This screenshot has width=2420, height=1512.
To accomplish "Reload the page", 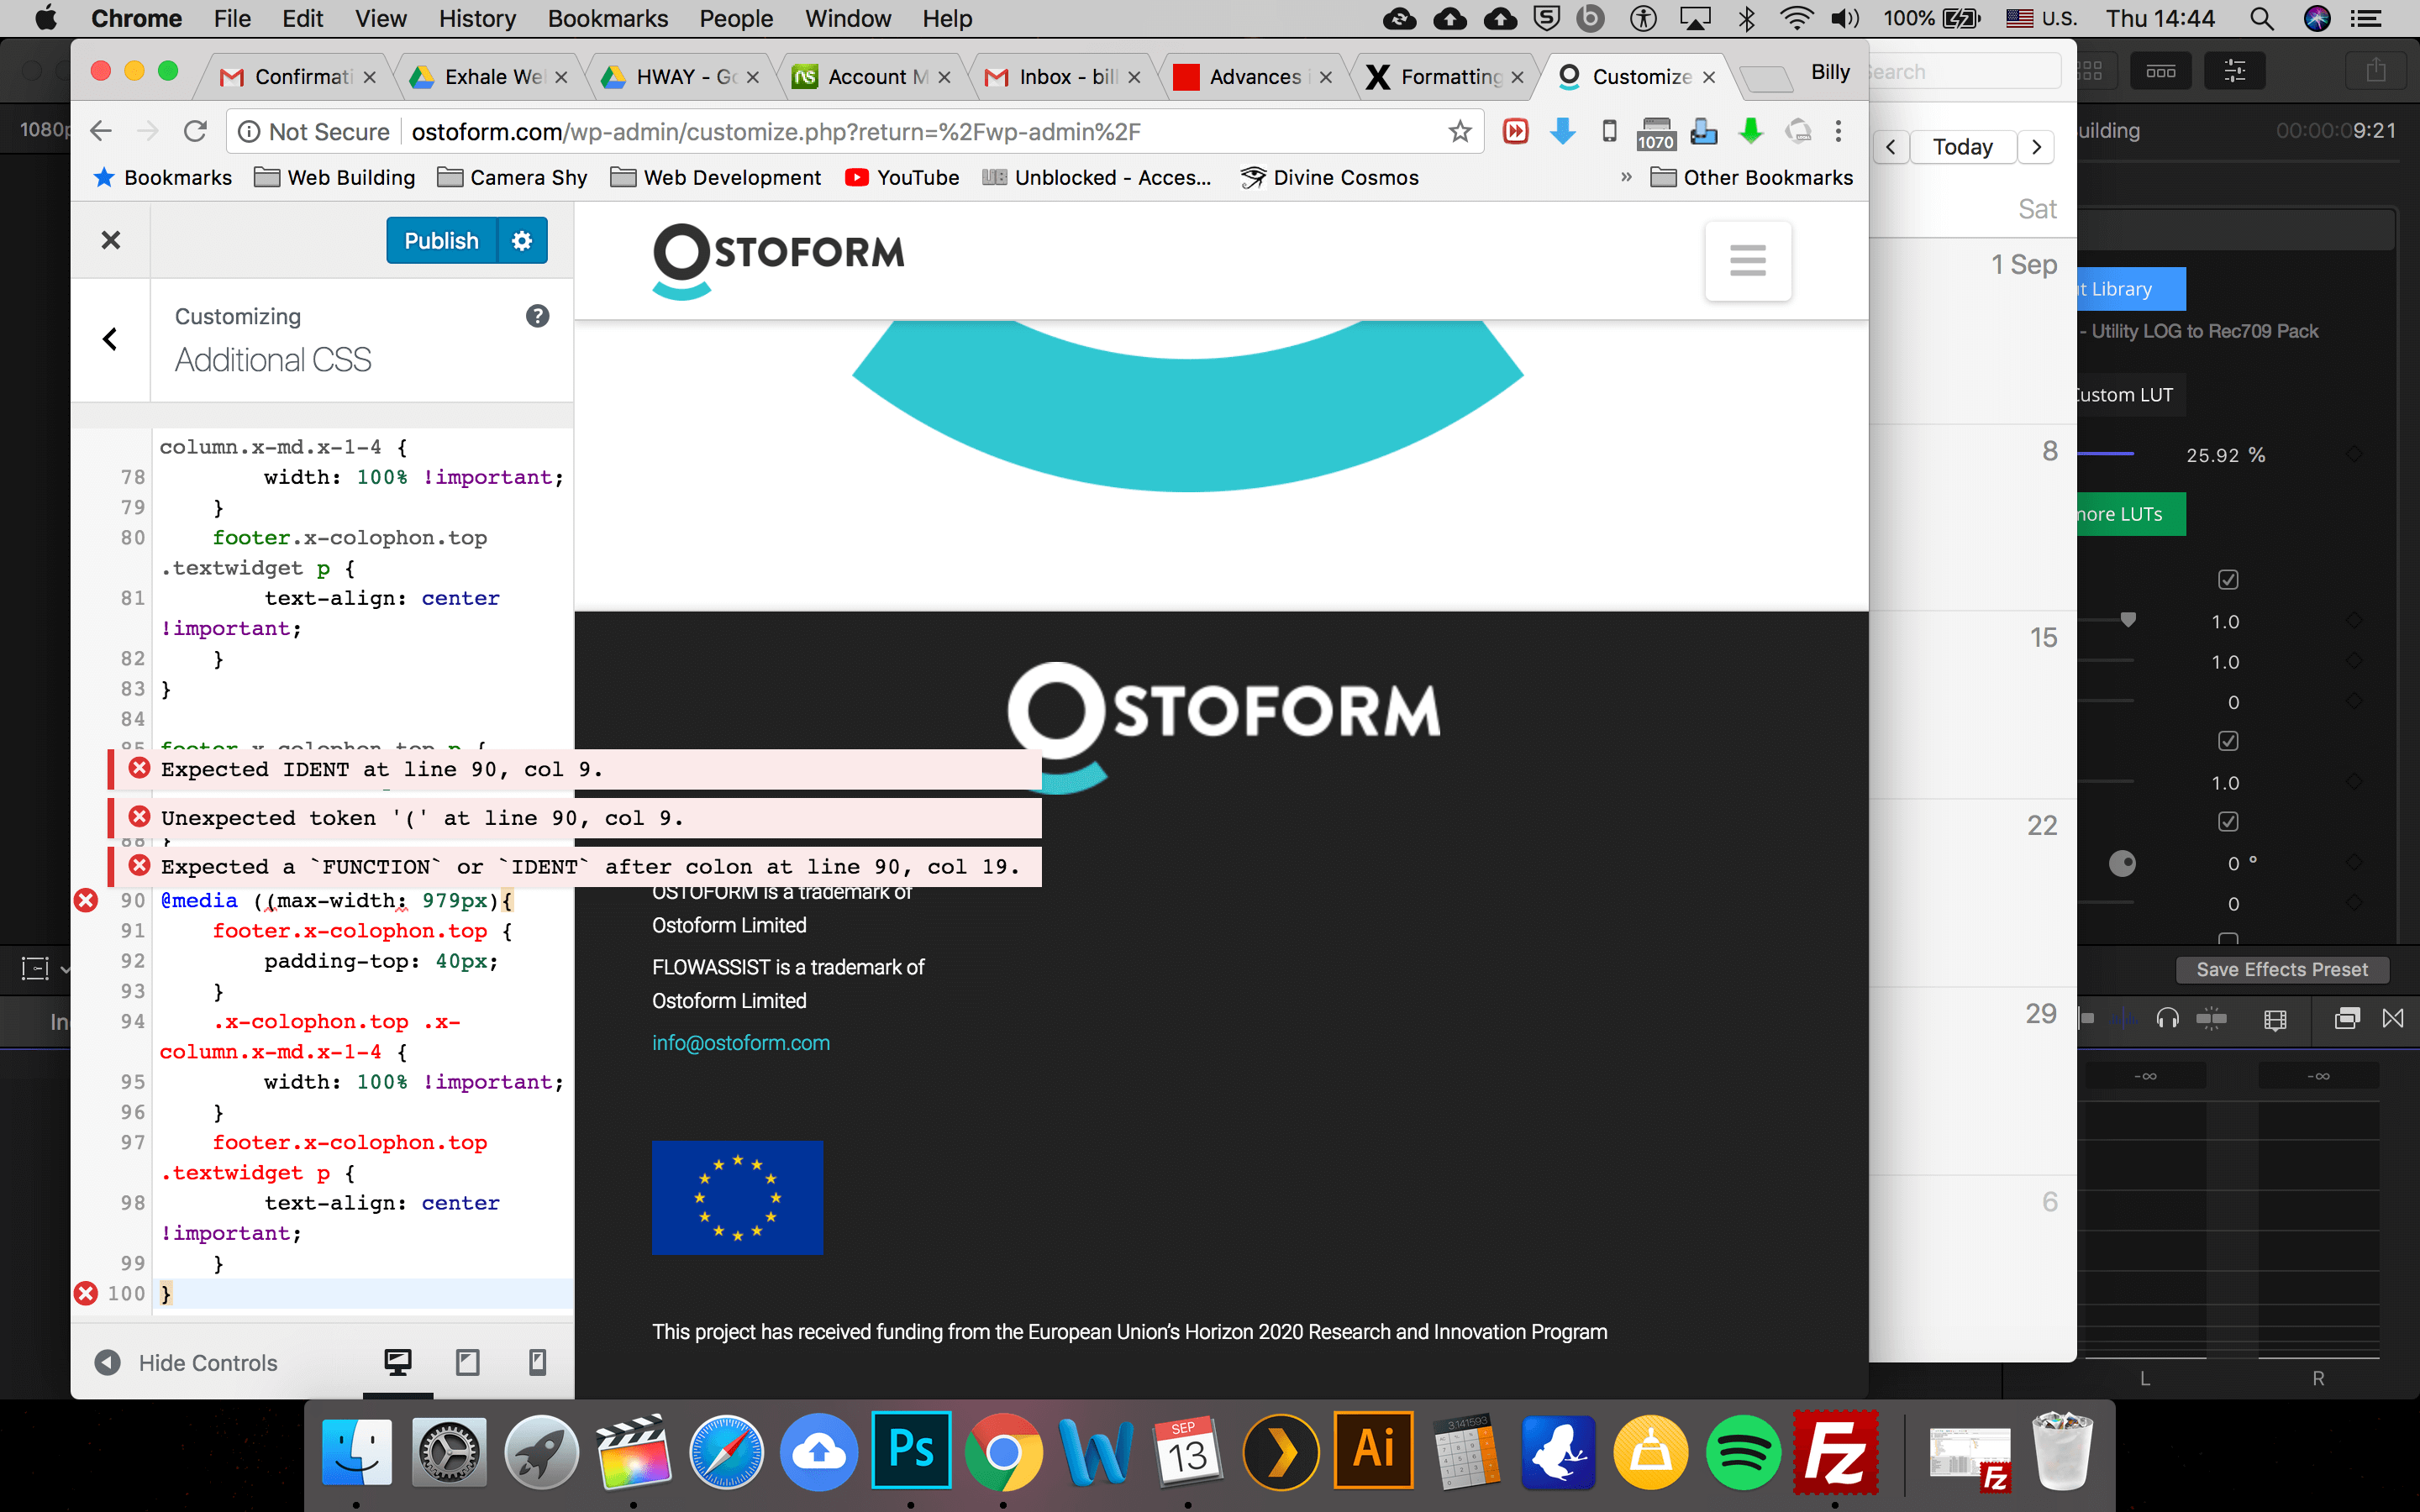I will tap(196, 131).
